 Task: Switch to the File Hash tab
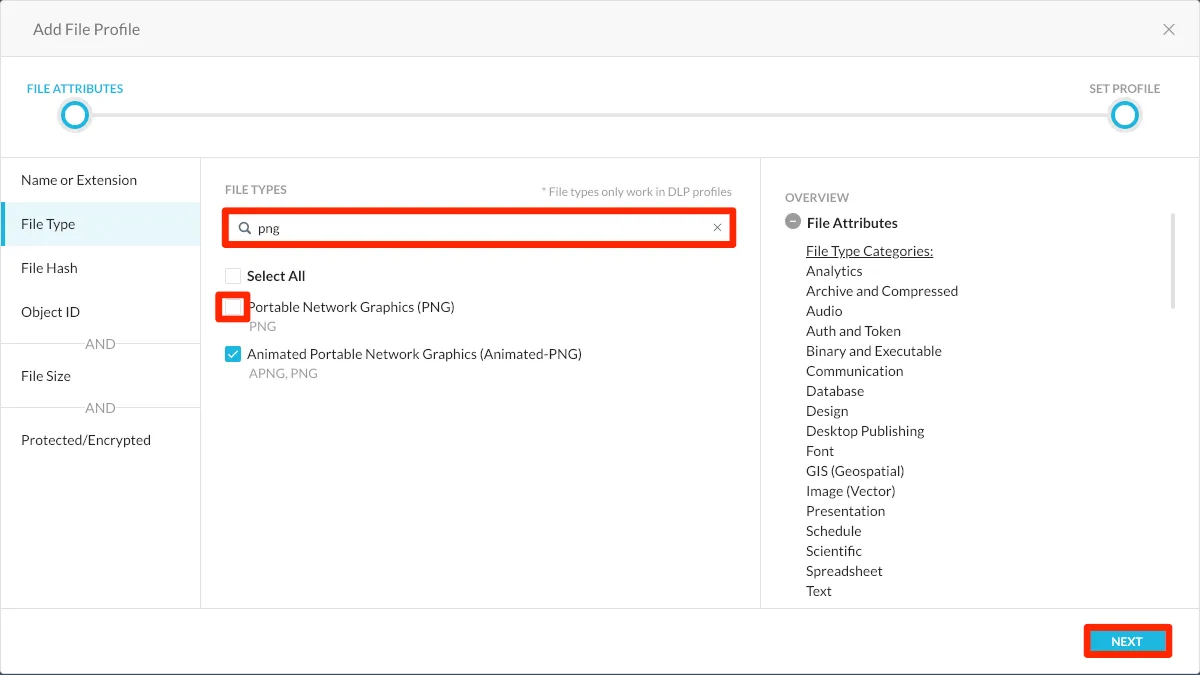point(49,268)
